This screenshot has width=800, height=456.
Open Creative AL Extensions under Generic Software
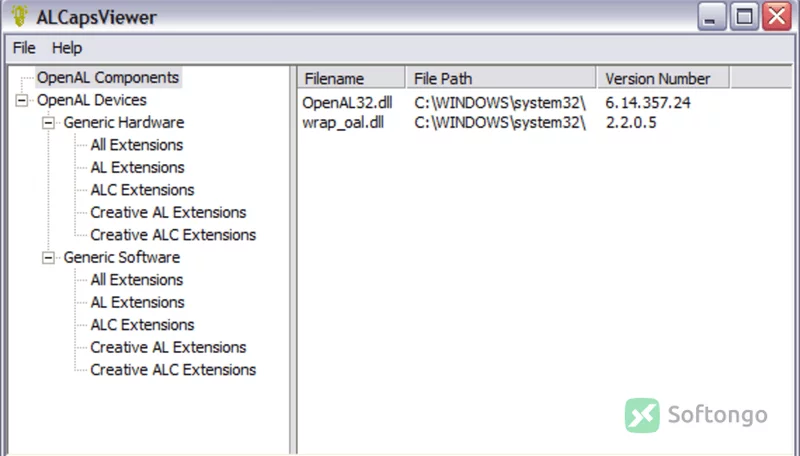(168, 347)
